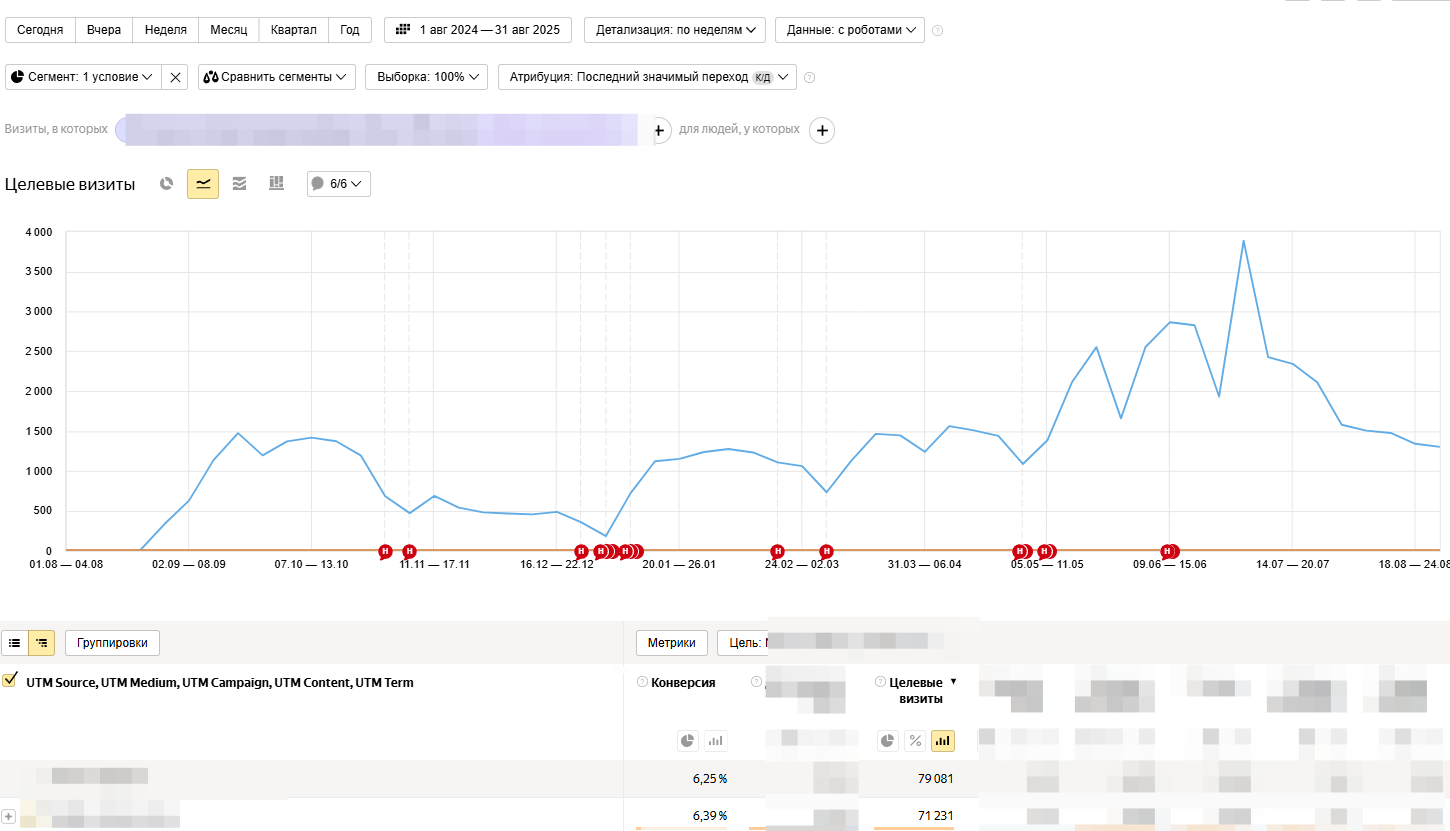Show pie chart icon under Конверсия column
The width and height of the screenshot is (1450, 831).
[687, 741]
